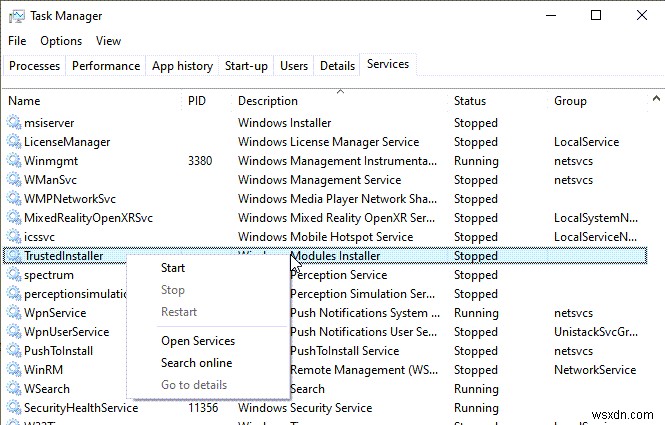The width and height of the screenshot is (665, 425).
Task: Click the icssvc service icon
Action: tap(13, 237)
